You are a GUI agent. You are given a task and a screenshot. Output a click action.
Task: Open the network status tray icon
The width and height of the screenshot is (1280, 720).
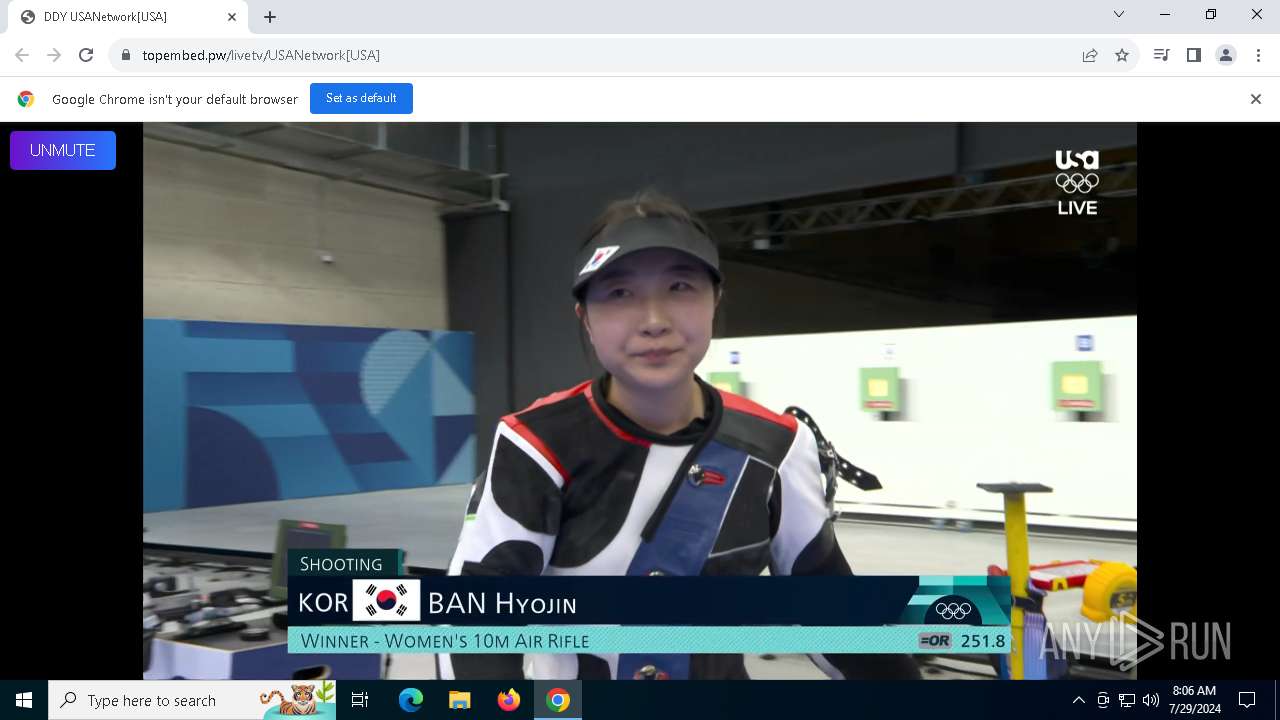click(1127, 700)
